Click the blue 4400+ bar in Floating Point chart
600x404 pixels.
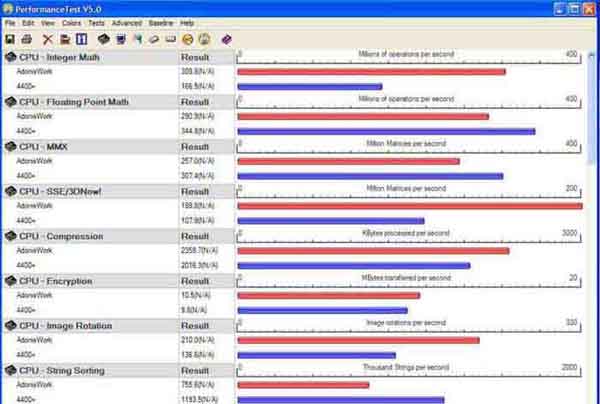pos(386,132)
